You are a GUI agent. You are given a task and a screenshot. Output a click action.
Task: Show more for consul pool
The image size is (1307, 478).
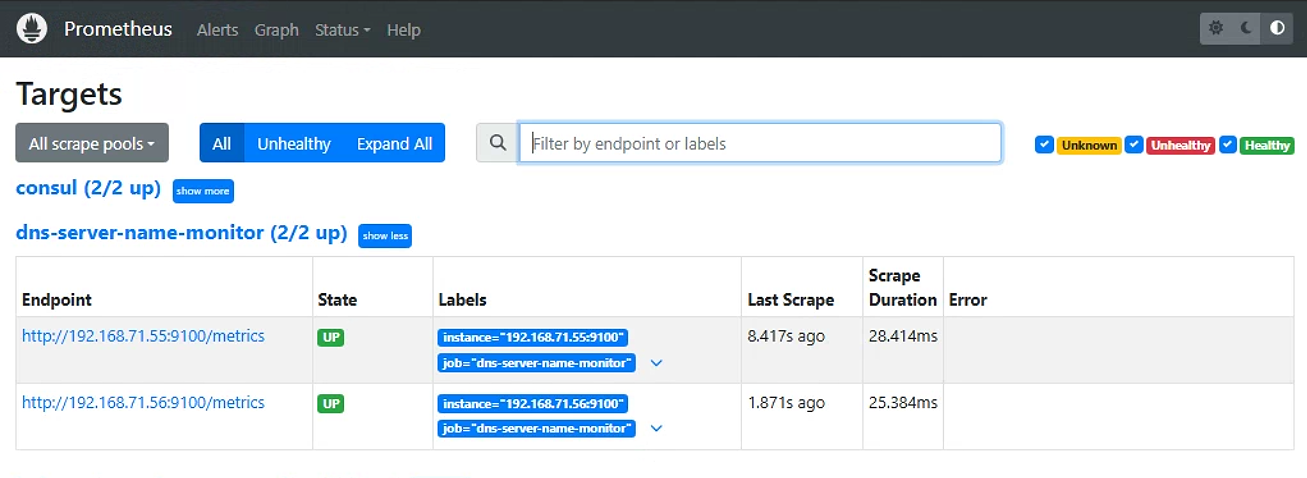tap(203, 190)
